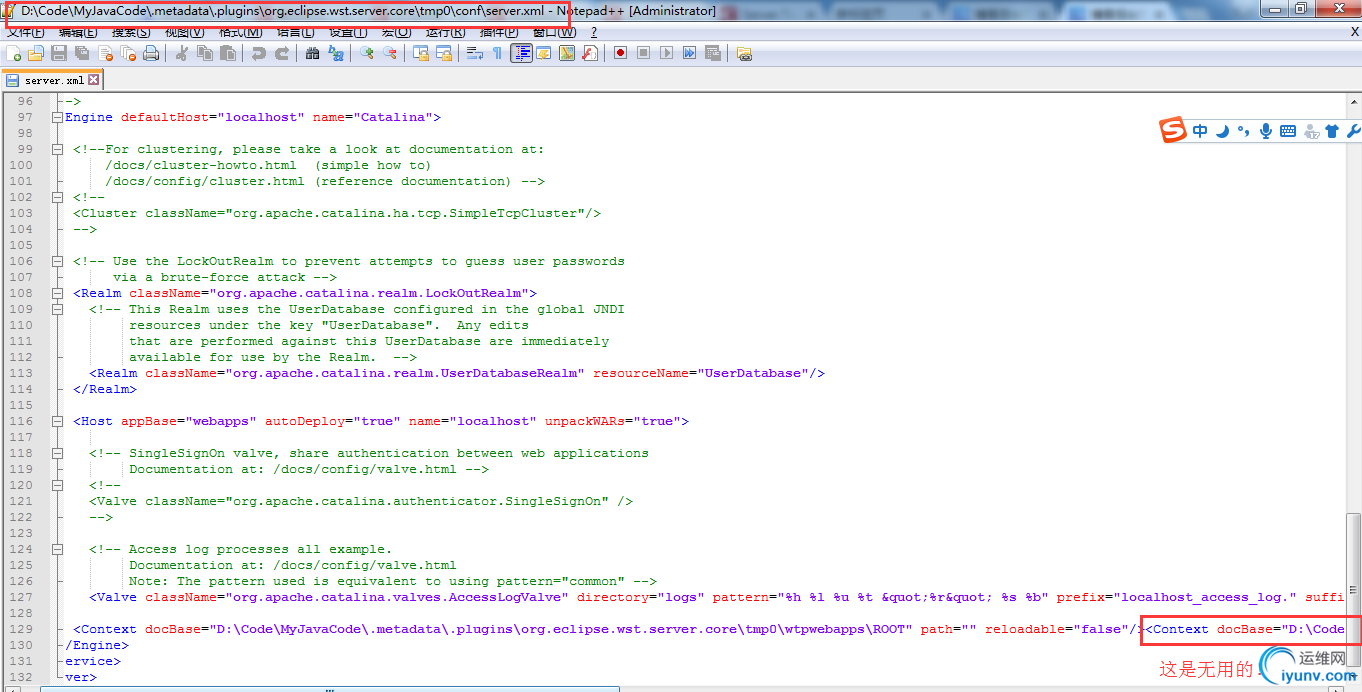1362x692 pixels.
Task: Collapse the SingleSignOn comment fold on line 118
Action: coord(57,453)
